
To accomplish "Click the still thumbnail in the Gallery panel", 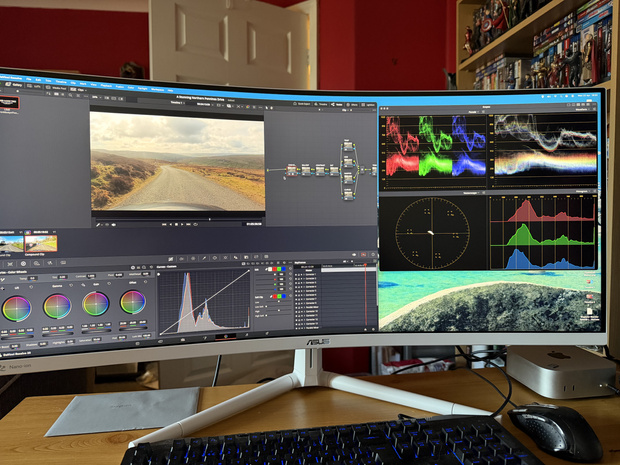I will pyautogui.click(x=10, y=102).
